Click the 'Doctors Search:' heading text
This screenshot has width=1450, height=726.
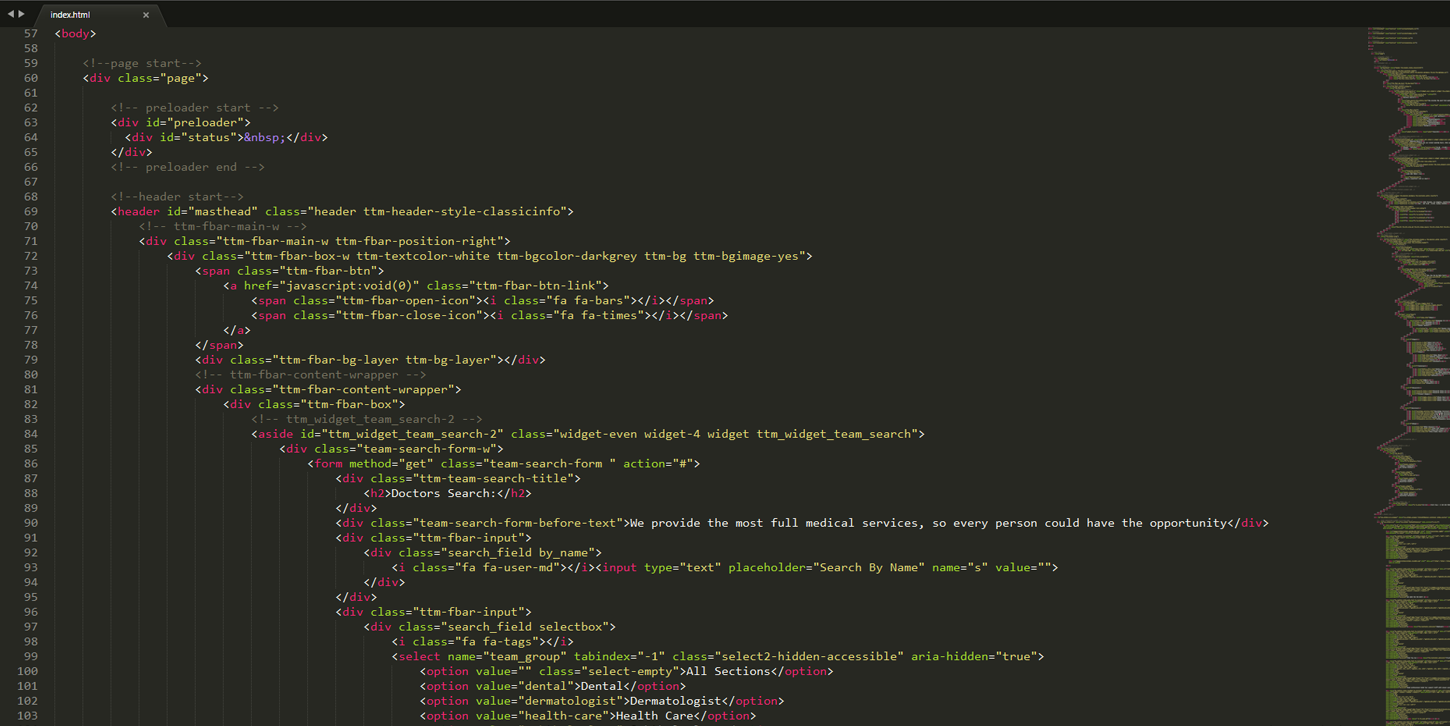[x=443, y=493]
